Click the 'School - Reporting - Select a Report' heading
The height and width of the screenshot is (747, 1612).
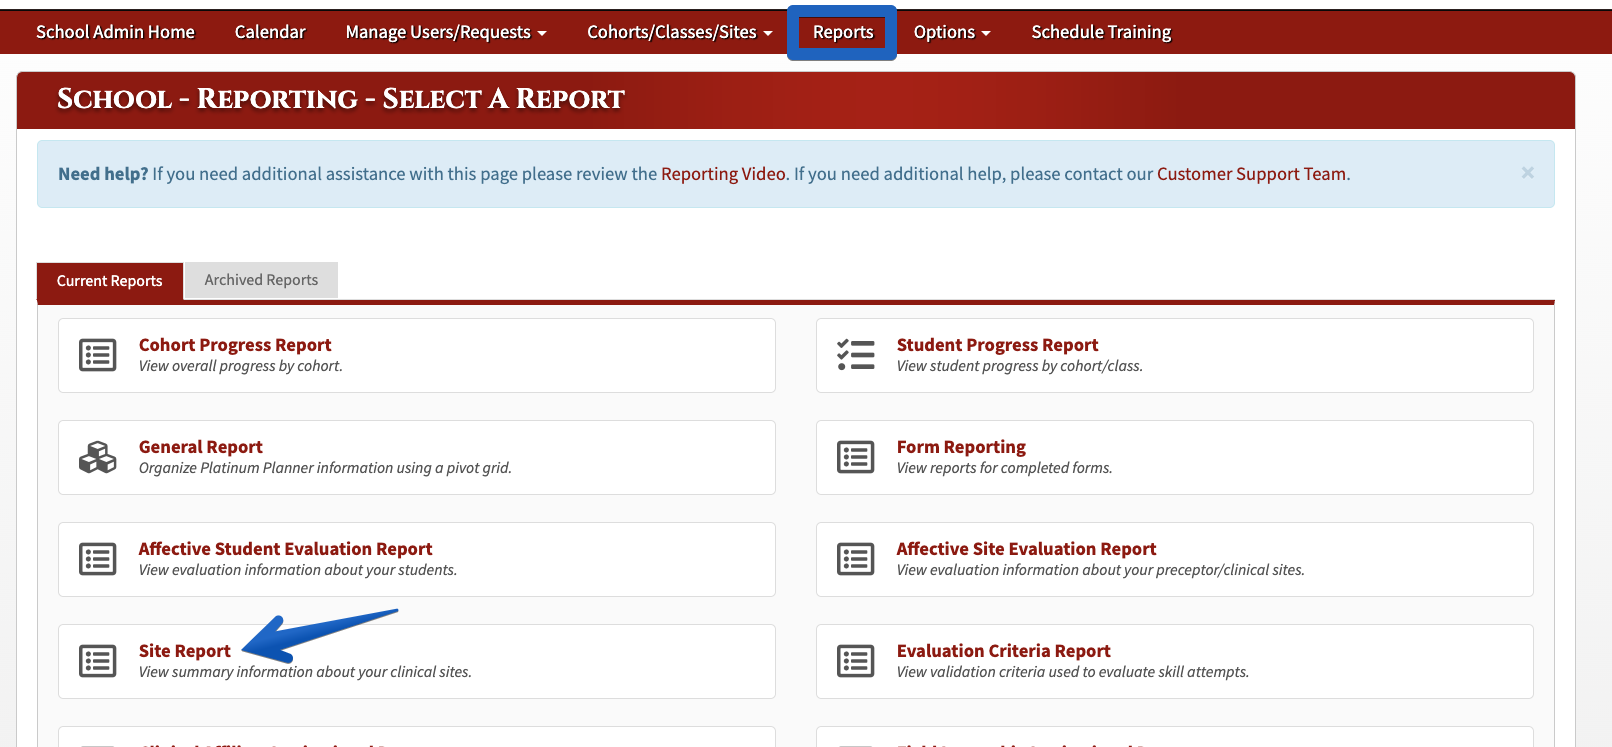click(341, 99)
